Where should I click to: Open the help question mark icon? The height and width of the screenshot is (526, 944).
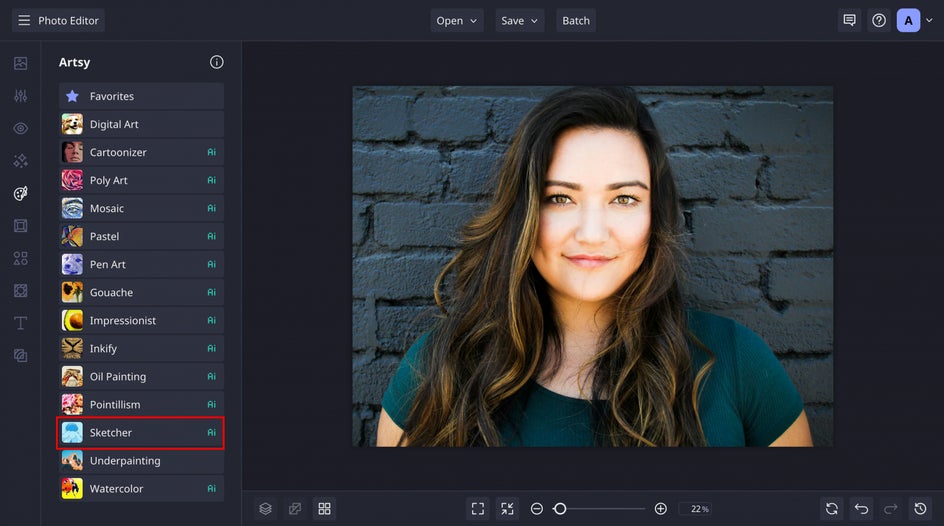tap(879, 20)
